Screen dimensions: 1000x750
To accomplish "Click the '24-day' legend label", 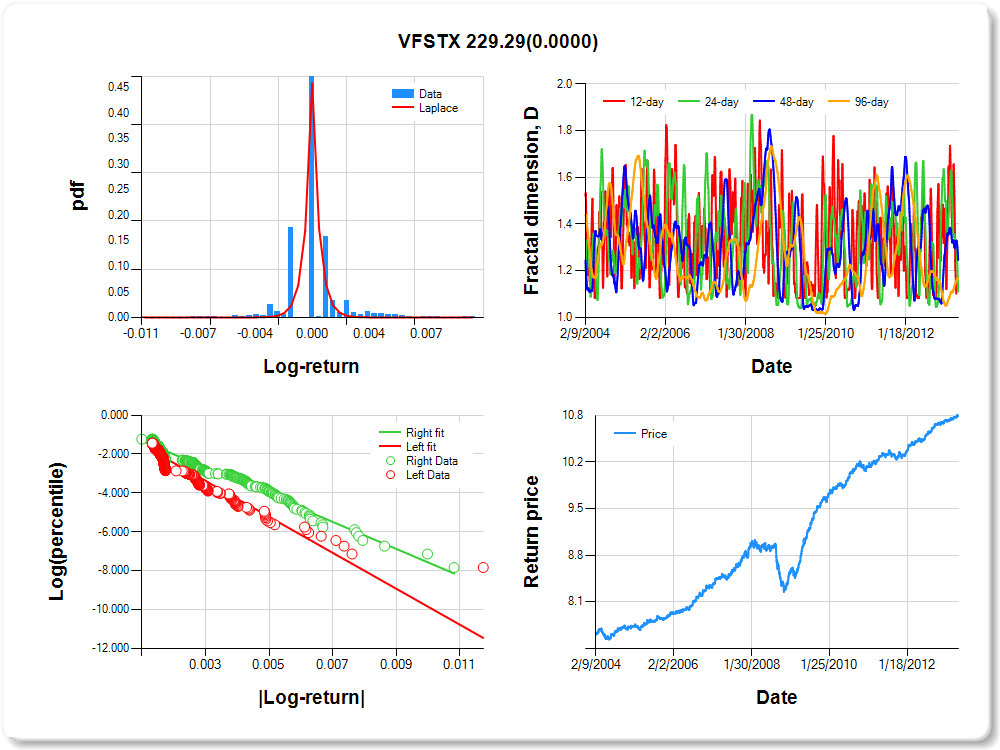I will click(721, 102).
